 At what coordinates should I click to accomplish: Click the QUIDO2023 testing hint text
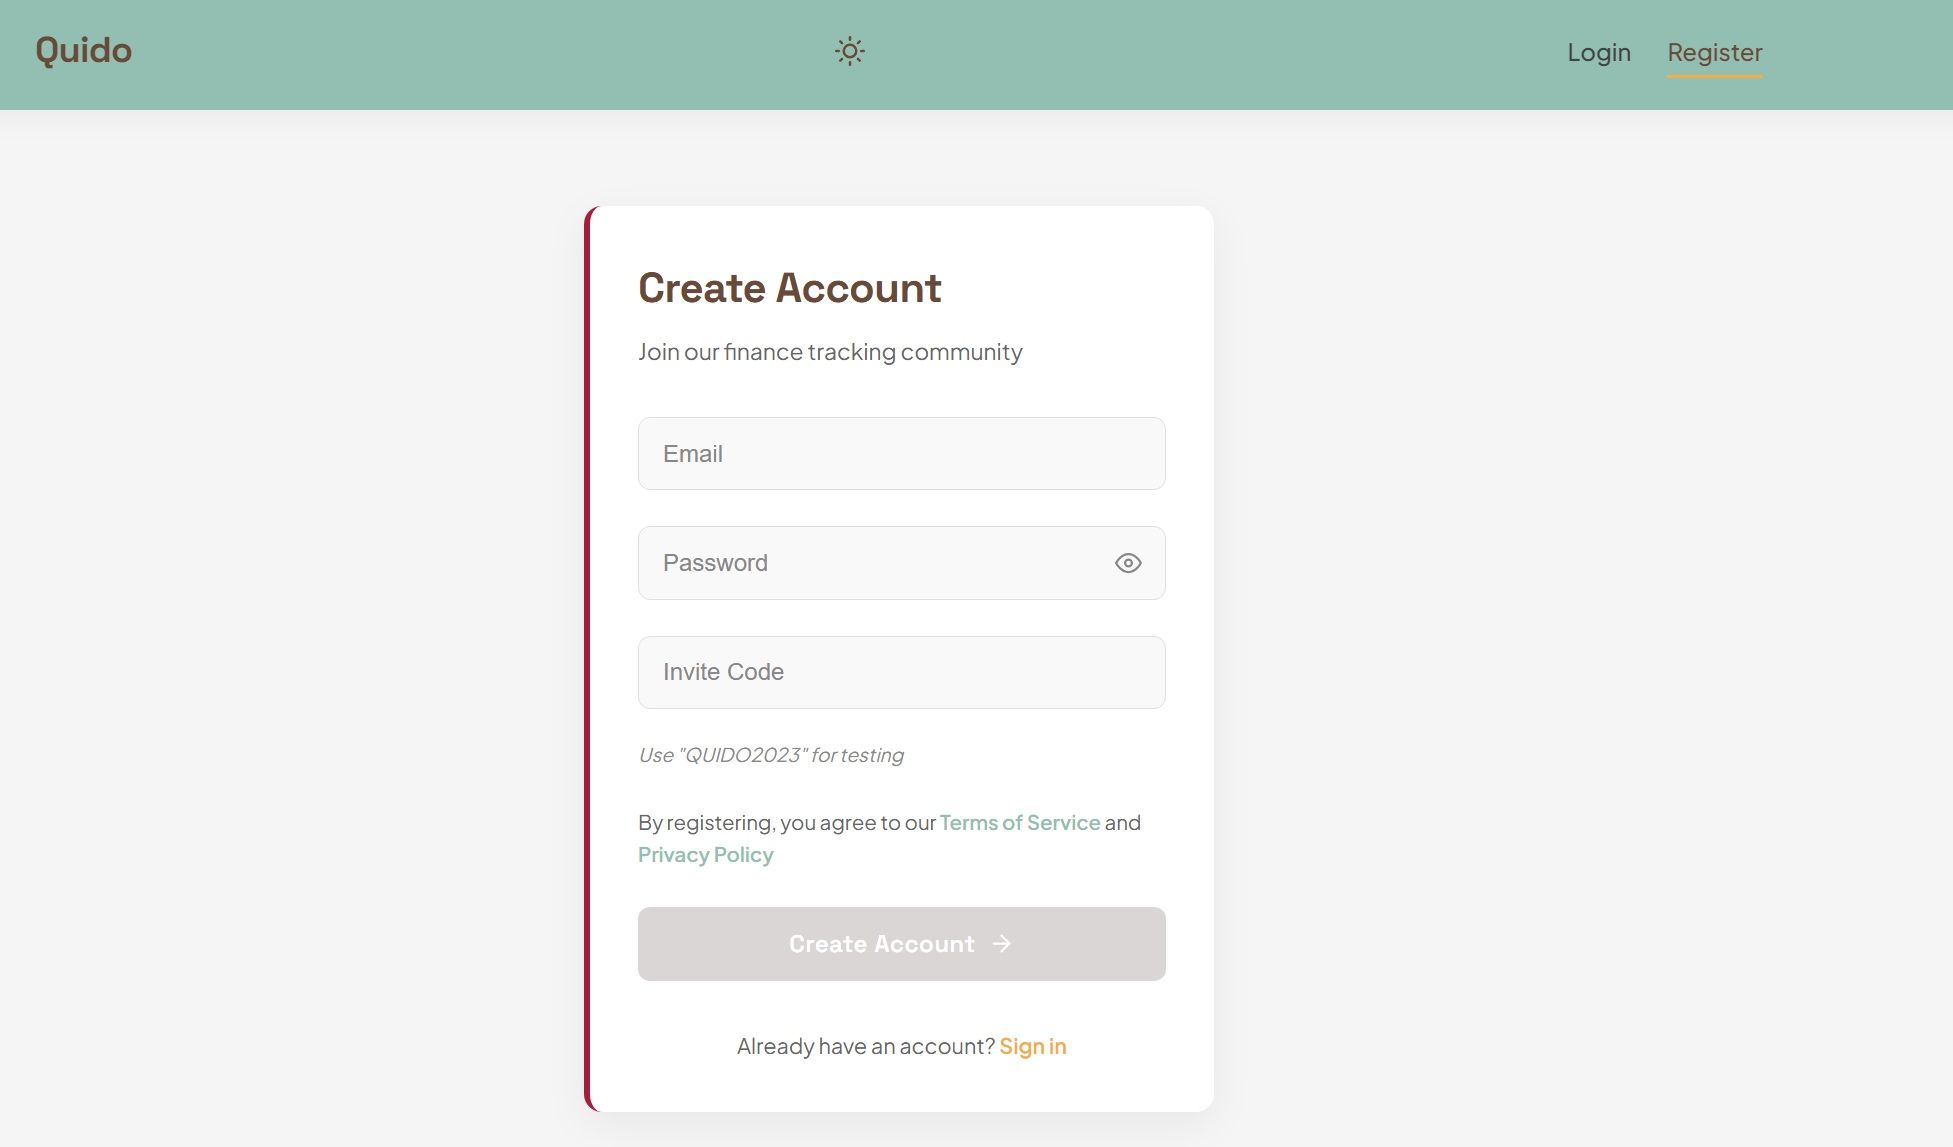(771, 755)
